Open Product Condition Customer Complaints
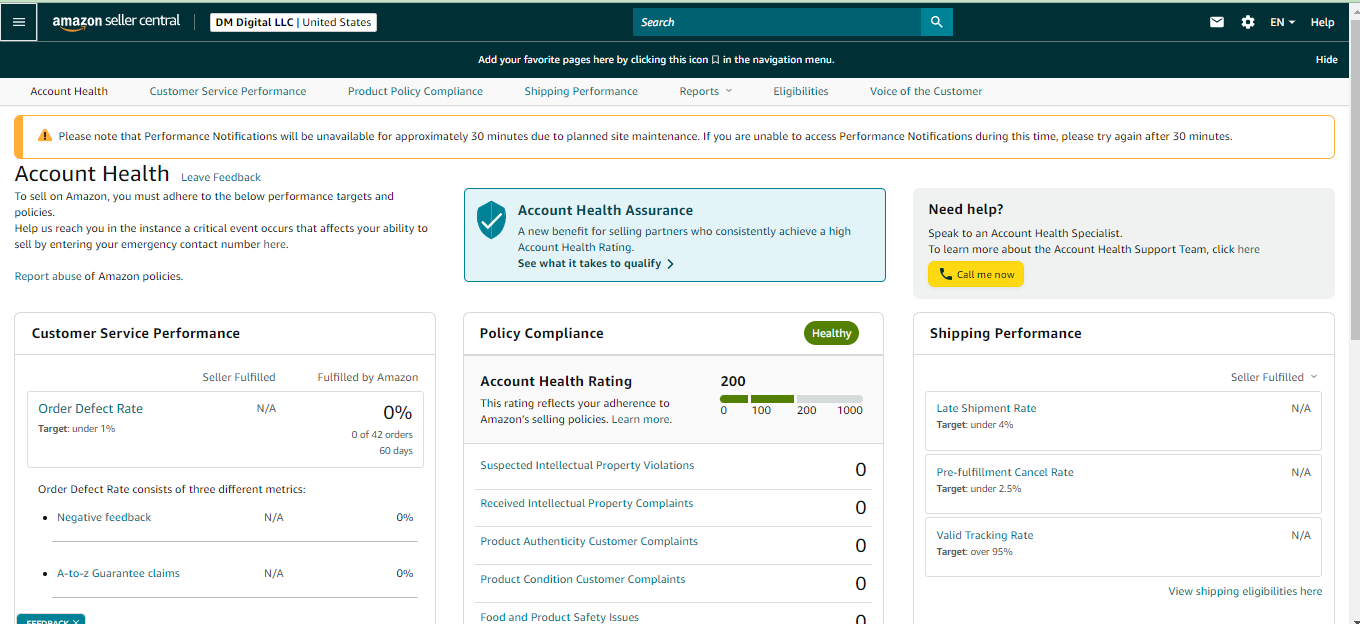 (x=583, y=579)
